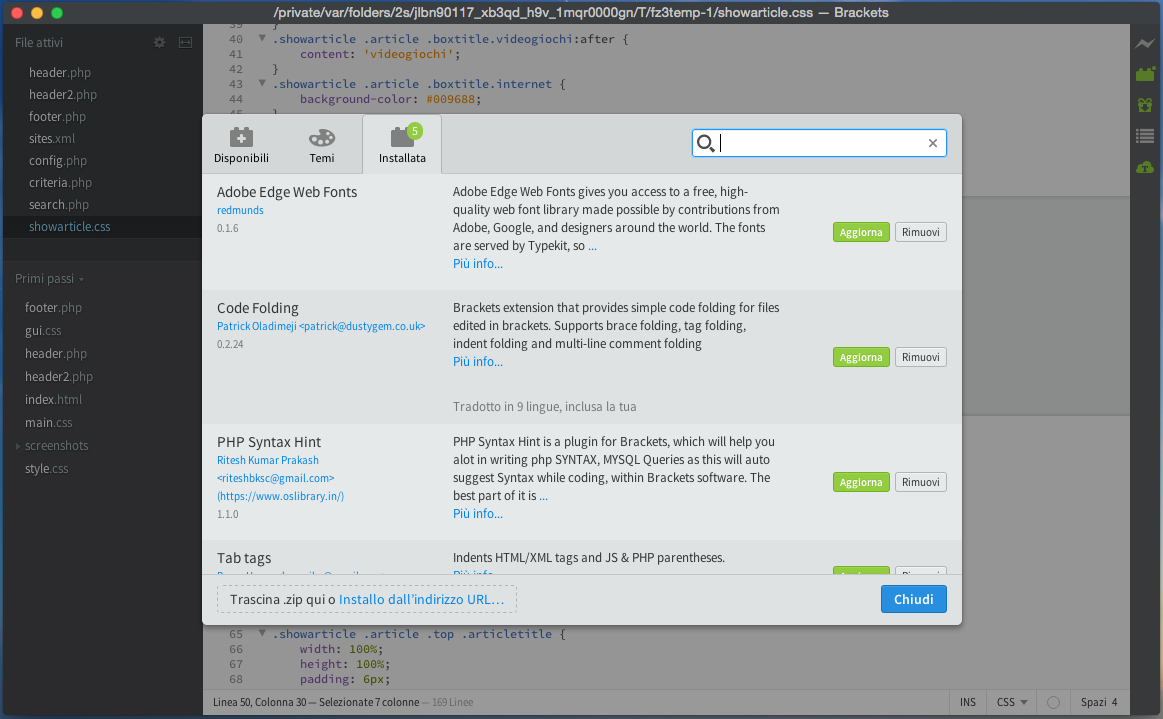Toggle INS insert mode in status bar
The width and height of the screenshot is (1163, 719).
(x=968, y=702)
